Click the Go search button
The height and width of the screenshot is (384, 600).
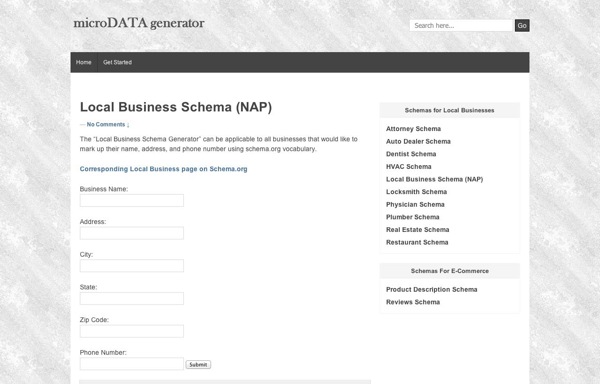[x=522, y=26]
